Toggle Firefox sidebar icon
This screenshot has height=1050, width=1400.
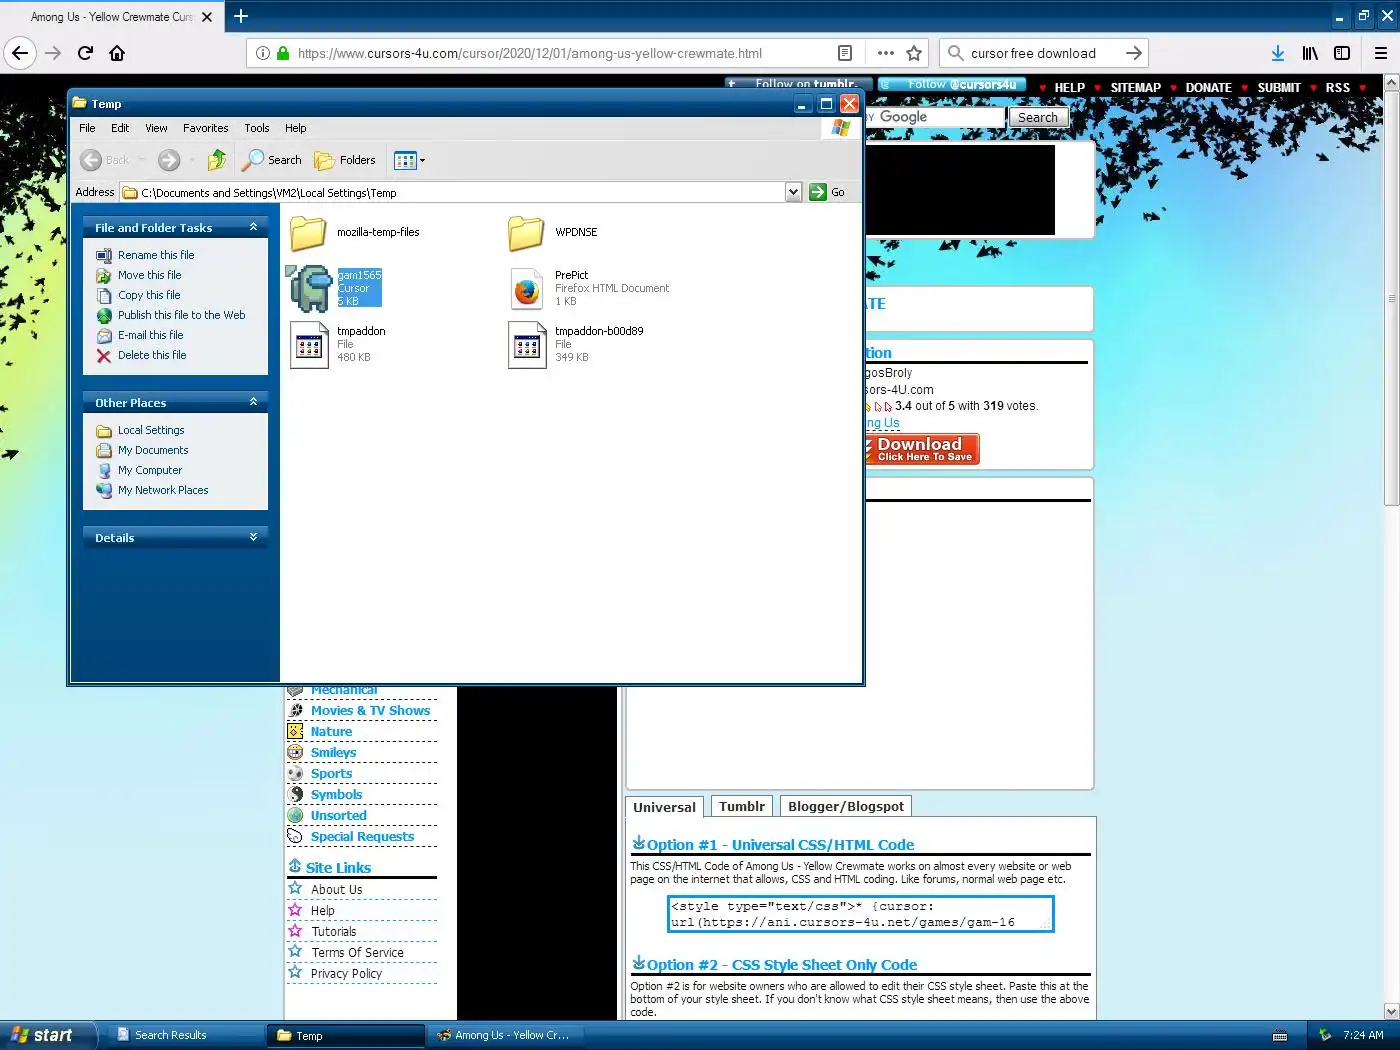[x=1342, y=53]
